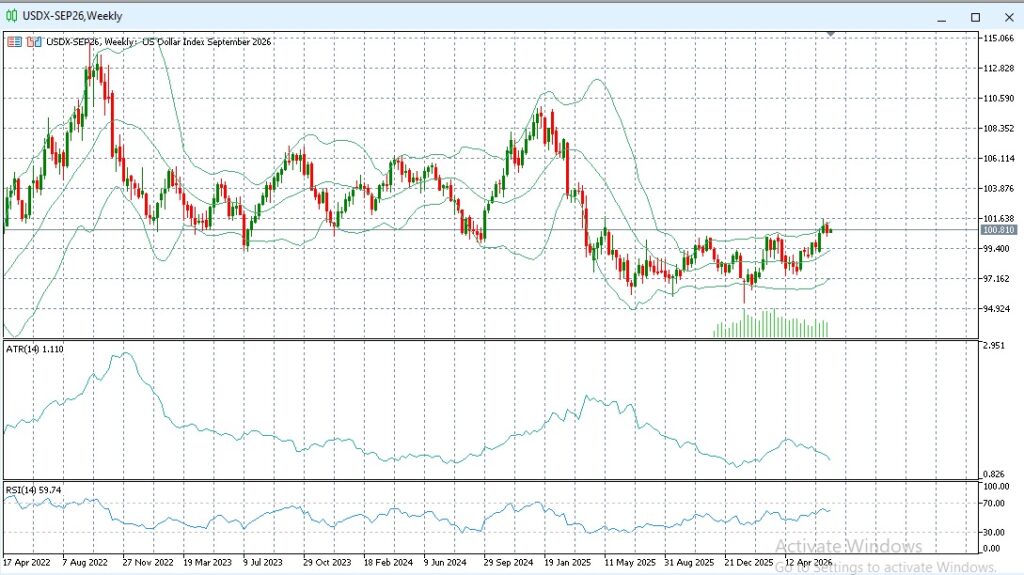Minimize the USDX-SEP26 chart window

(941, 18)
